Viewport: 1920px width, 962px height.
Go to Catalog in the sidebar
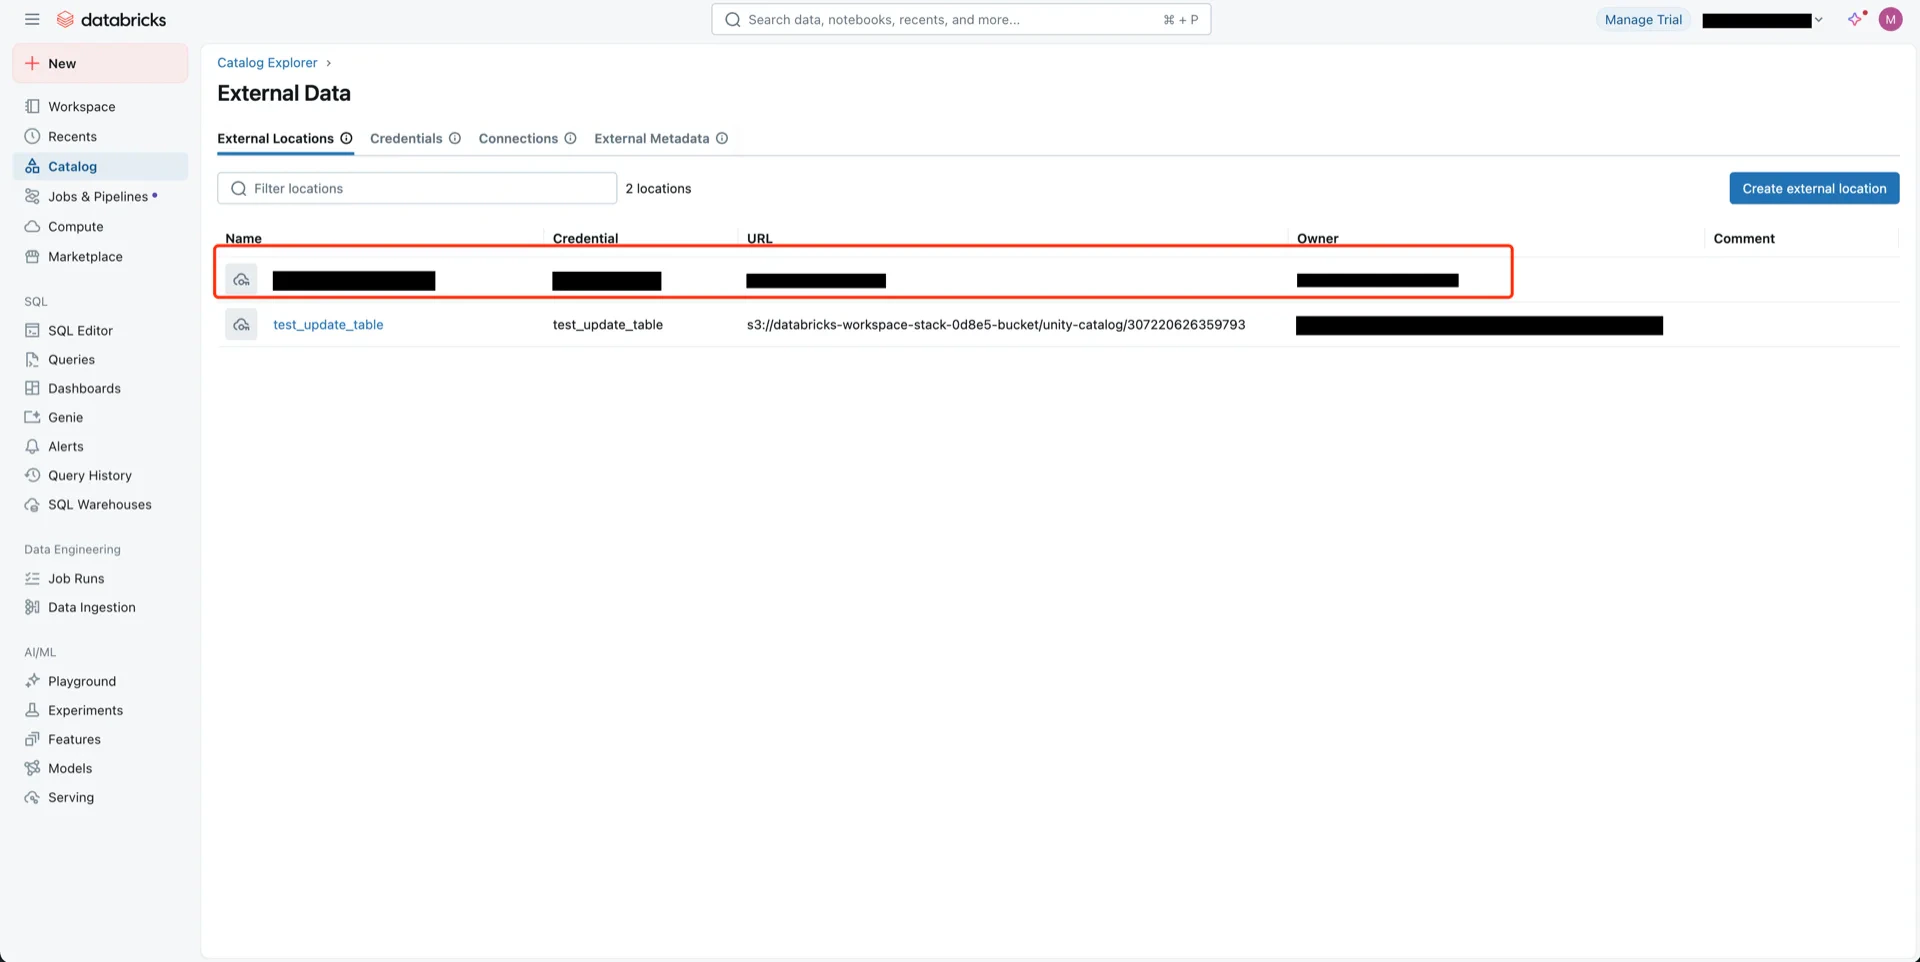coord(100,166)
